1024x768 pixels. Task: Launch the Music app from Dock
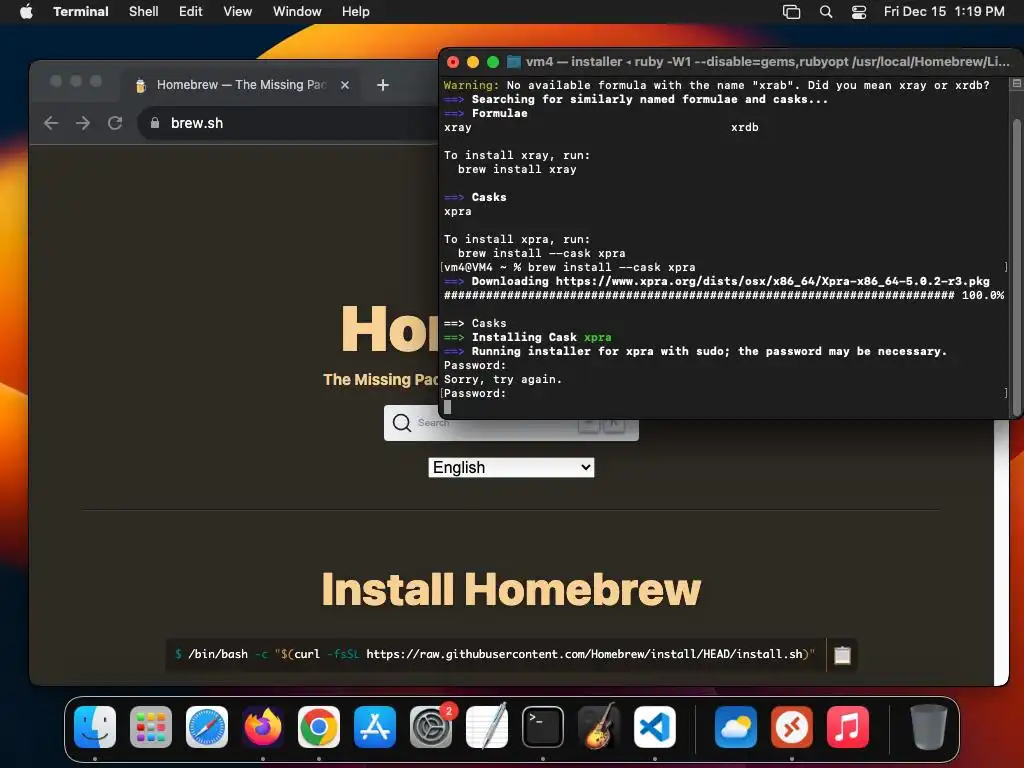tap(848, 727)
